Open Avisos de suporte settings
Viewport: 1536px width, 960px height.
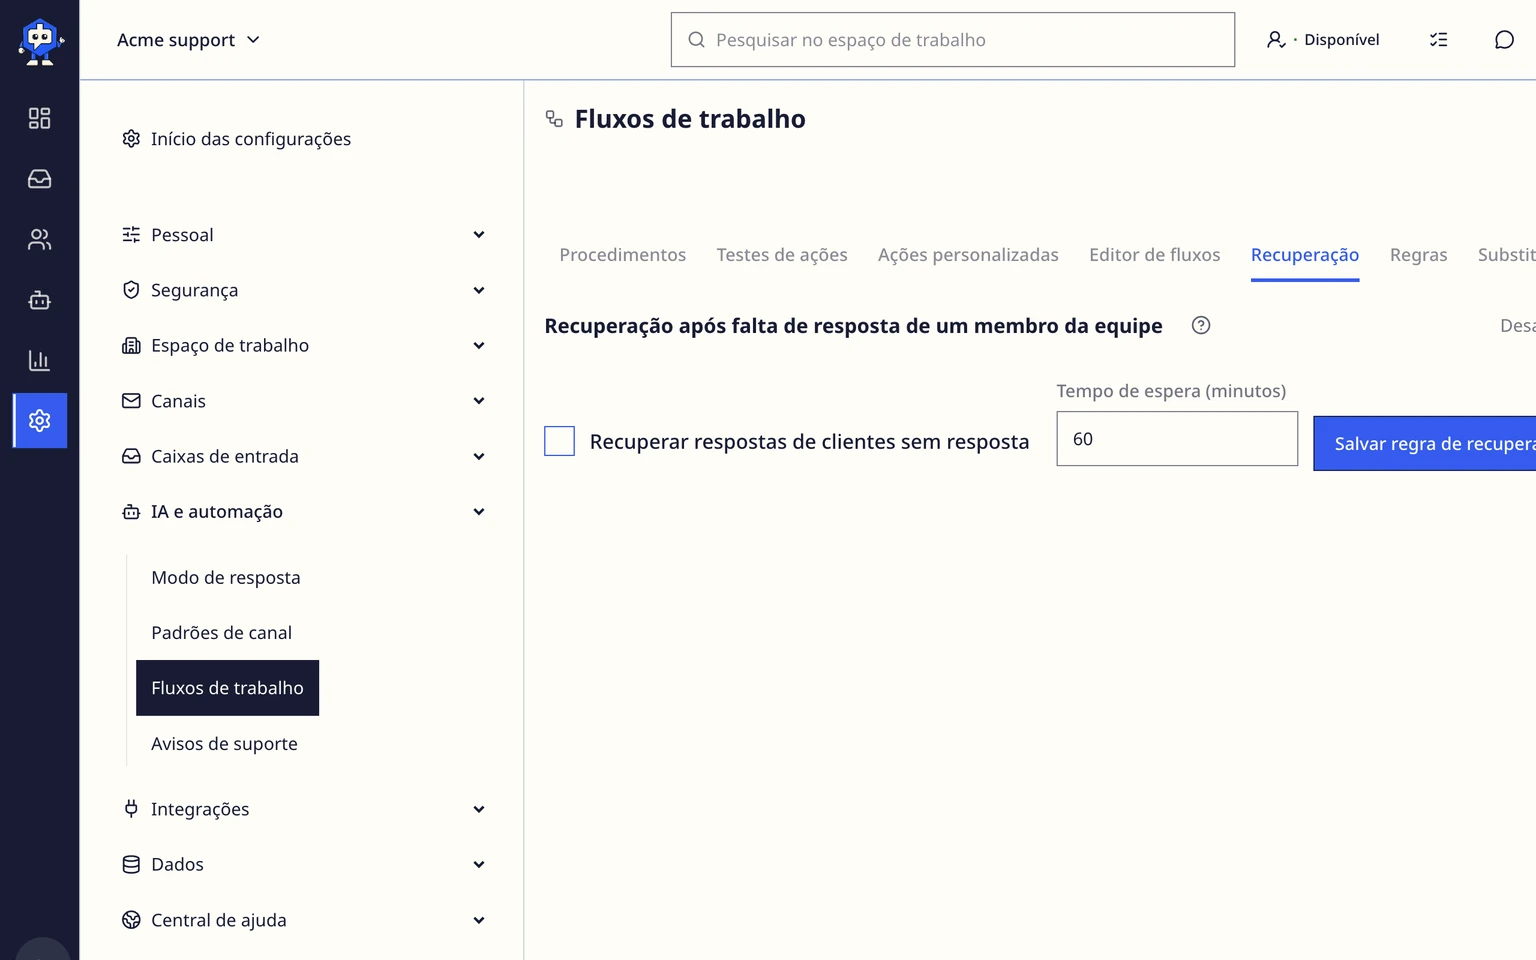click(x=224, y=744)
